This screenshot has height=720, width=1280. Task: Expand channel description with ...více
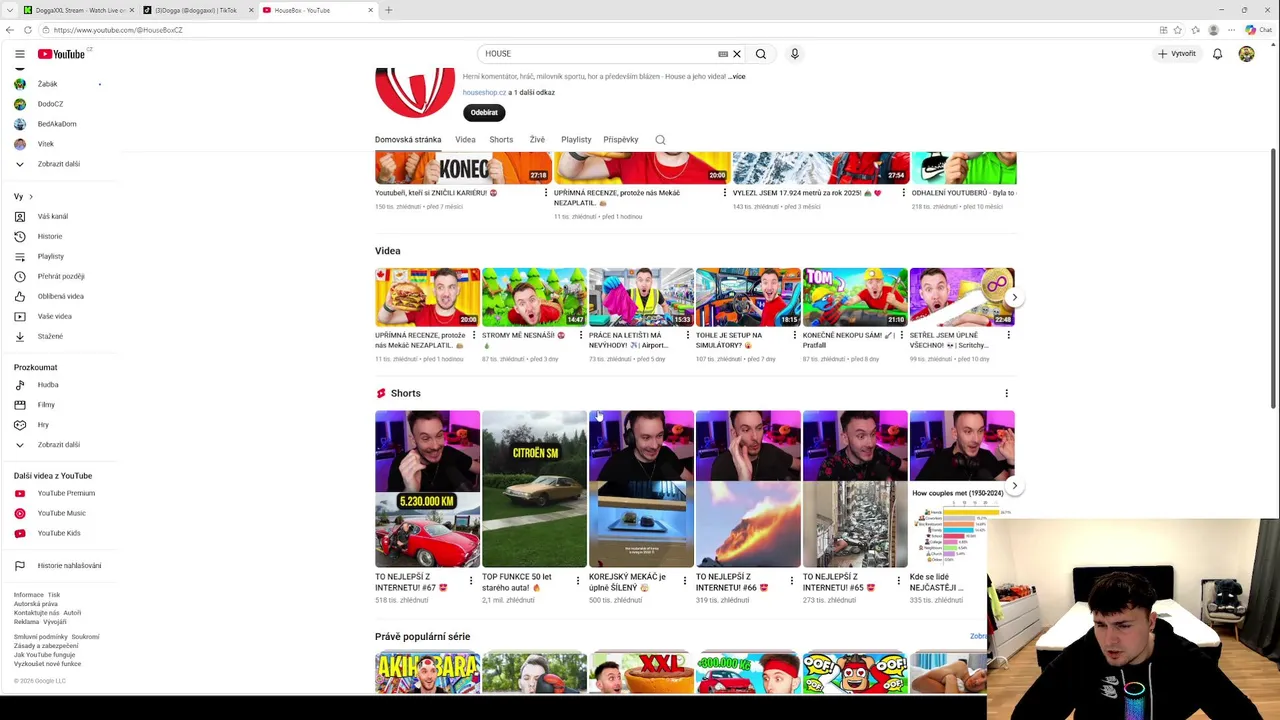pyautogui.click(x=736, y=77)
